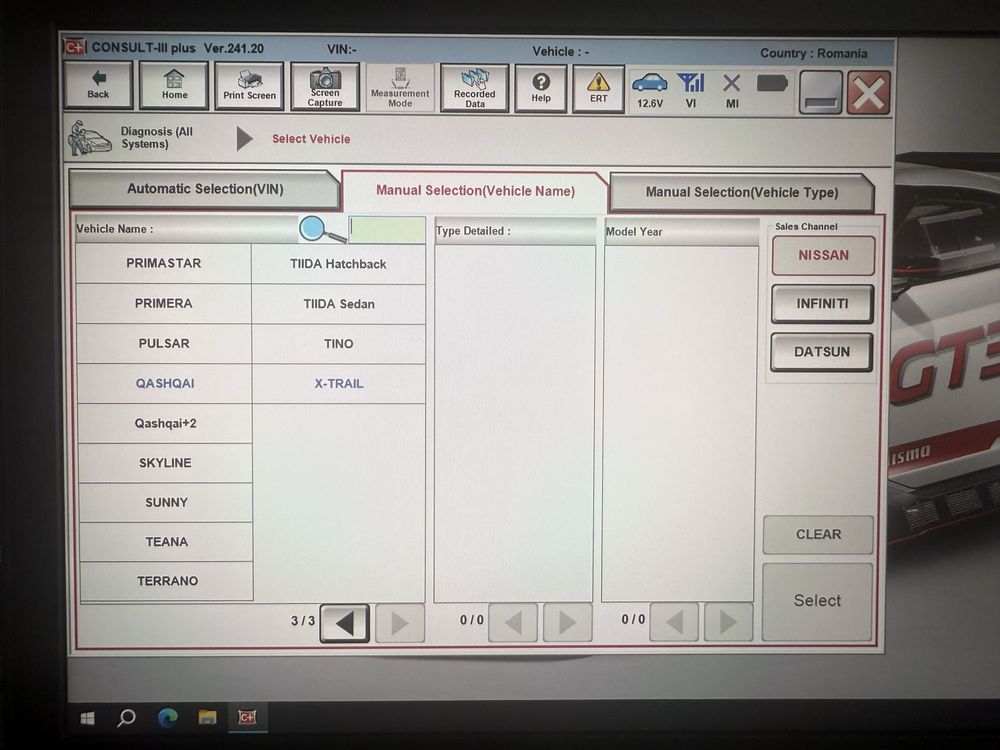Click next arrow under Model Year list
Image resolution: width=1000 pixels, height=750 pixels.
728,621
